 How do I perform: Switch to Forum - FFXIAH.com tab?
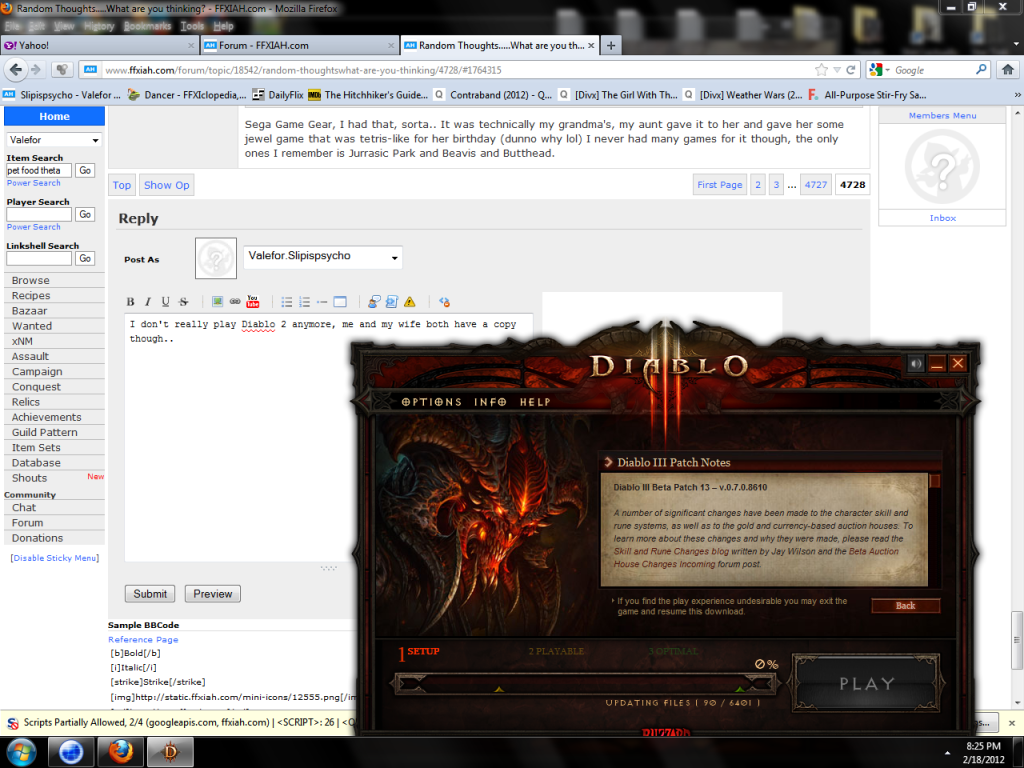[x=299, y=45]
